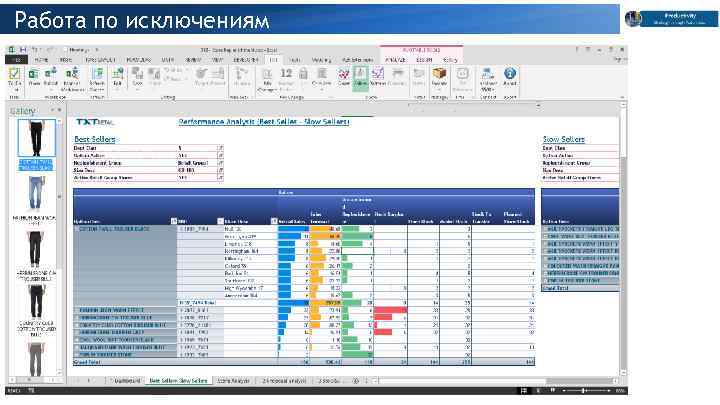This screenshot has height=405, width=720.
Task: Switch to the ANALYZE ribbon tab
Action: (395, 60)
